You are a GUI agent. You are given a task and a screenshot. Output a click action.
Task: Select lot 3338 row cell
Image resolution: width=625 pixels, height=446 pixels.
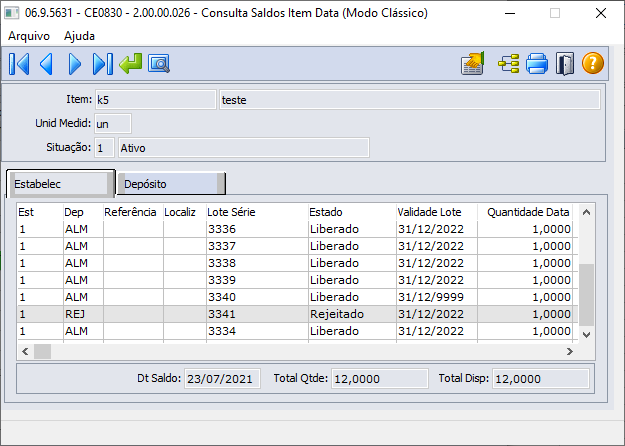257,263
